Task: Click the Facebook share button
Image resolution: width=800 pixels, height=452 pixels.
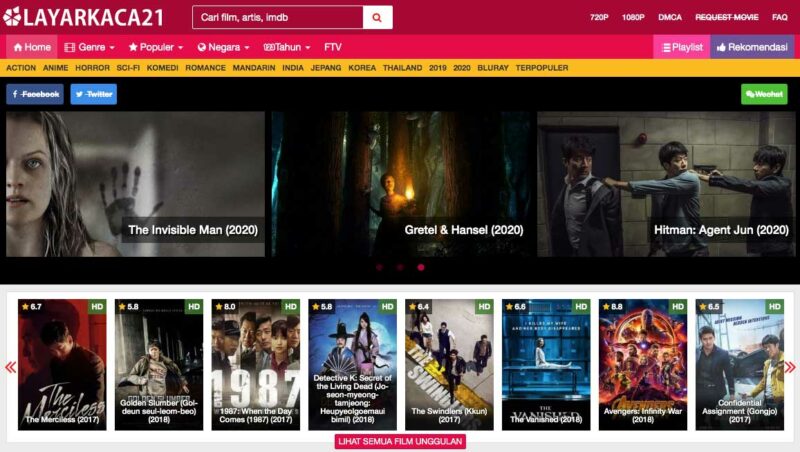Action: click(x=35, y=94)
